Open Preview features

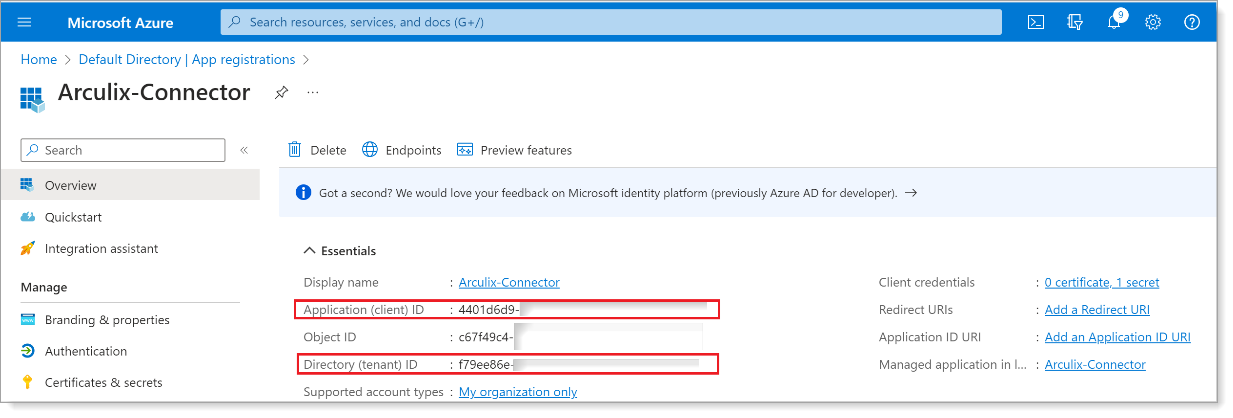pos(514,150)
